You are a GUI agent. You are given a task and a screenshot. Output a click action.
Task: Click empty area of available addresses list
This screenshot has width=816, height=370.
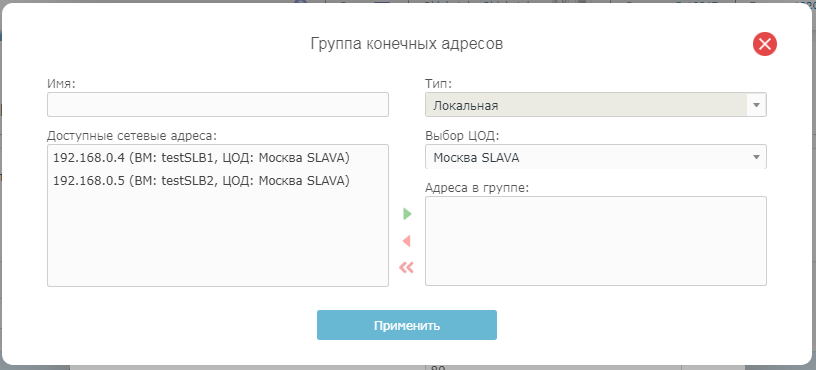218,239
